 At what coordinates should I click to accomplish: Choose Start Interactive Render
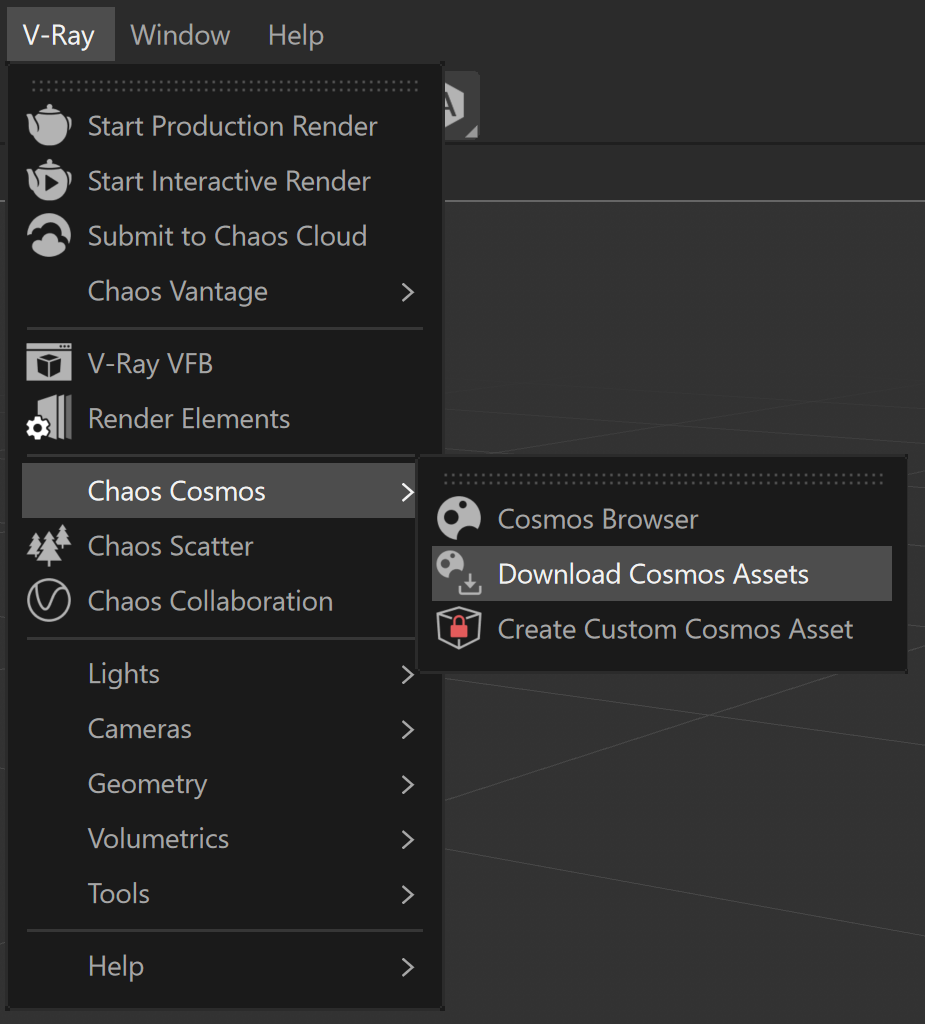[223, 180]
